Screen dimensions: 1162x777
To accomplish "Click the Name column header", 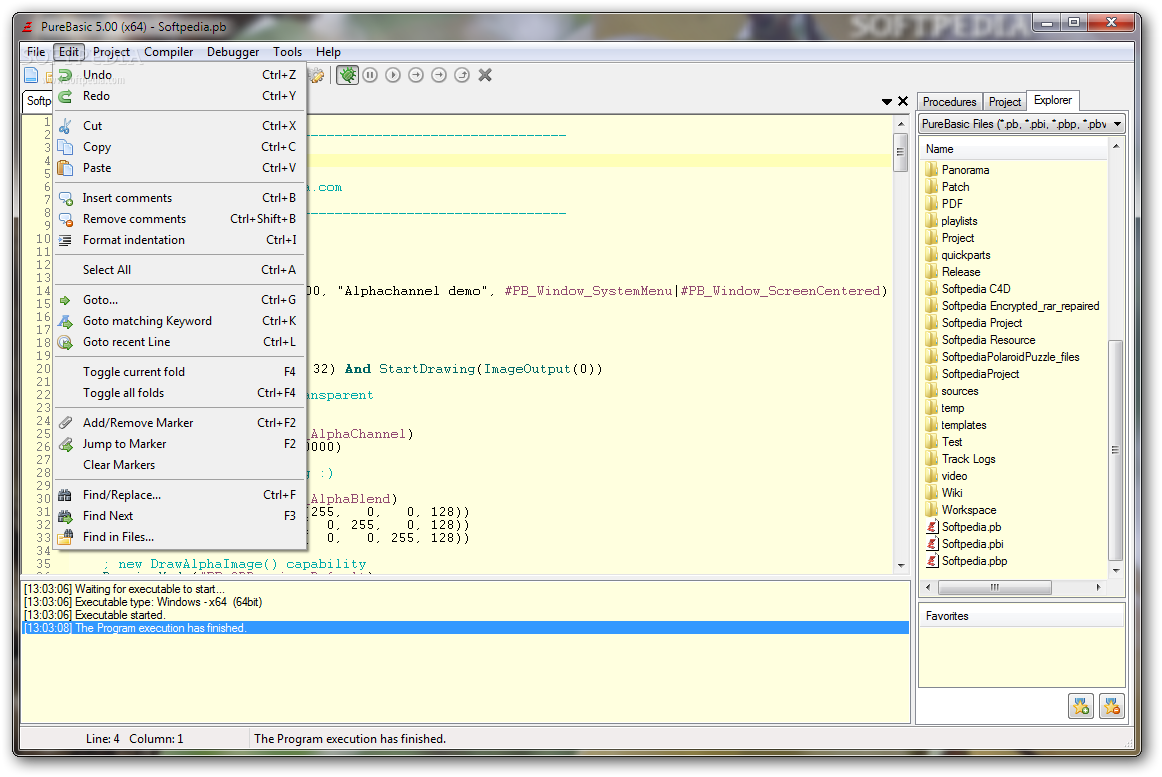I will 1013,149.
